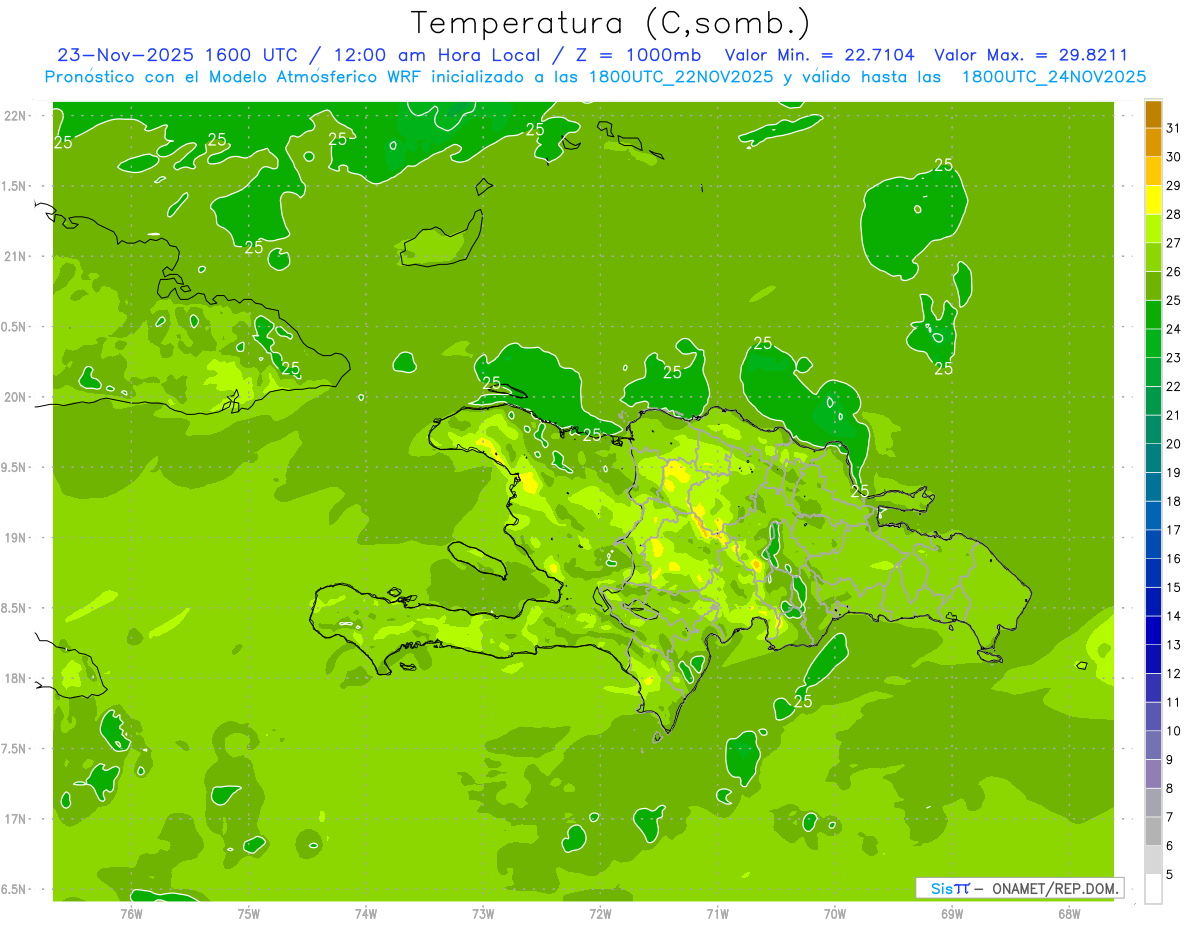Click the gray legend band between 6 and 7
The width and height of the screenshot is (1200, 927).
[x=1153, y=831]
